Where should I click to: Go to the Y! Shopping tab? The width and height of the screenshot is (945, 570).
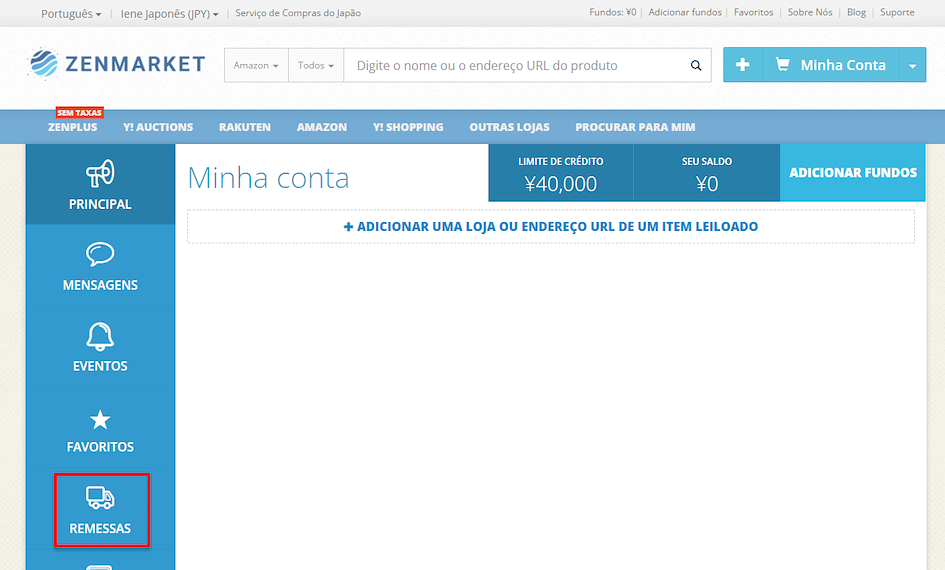pos(408,127)
